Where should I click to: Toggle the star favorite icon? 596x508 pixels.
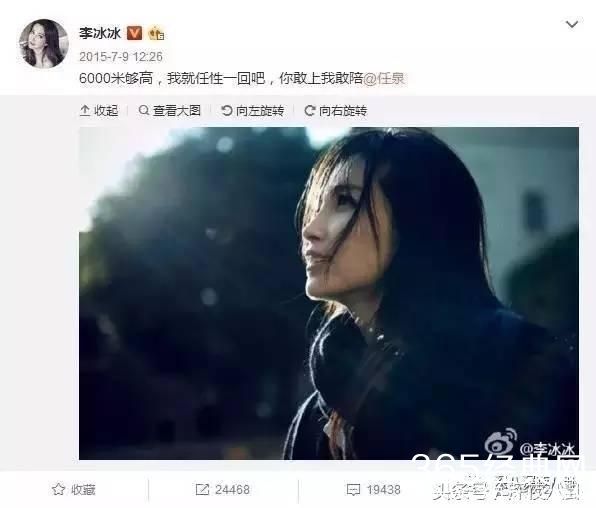(58, 489)
